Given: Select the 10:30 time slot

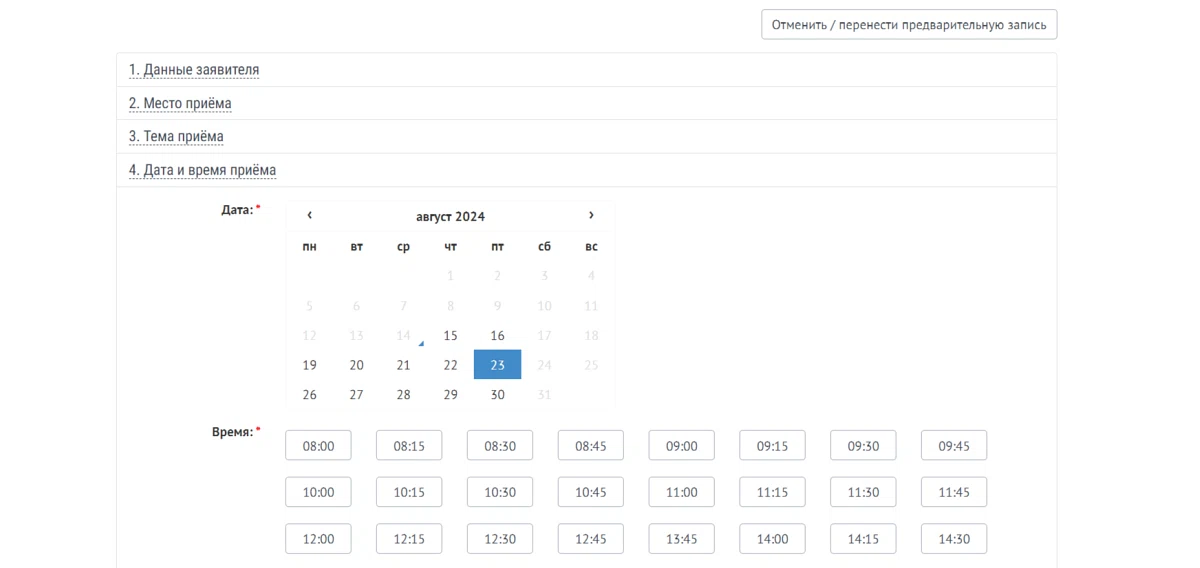Looking at the screenshot, I should click(500, 492).
